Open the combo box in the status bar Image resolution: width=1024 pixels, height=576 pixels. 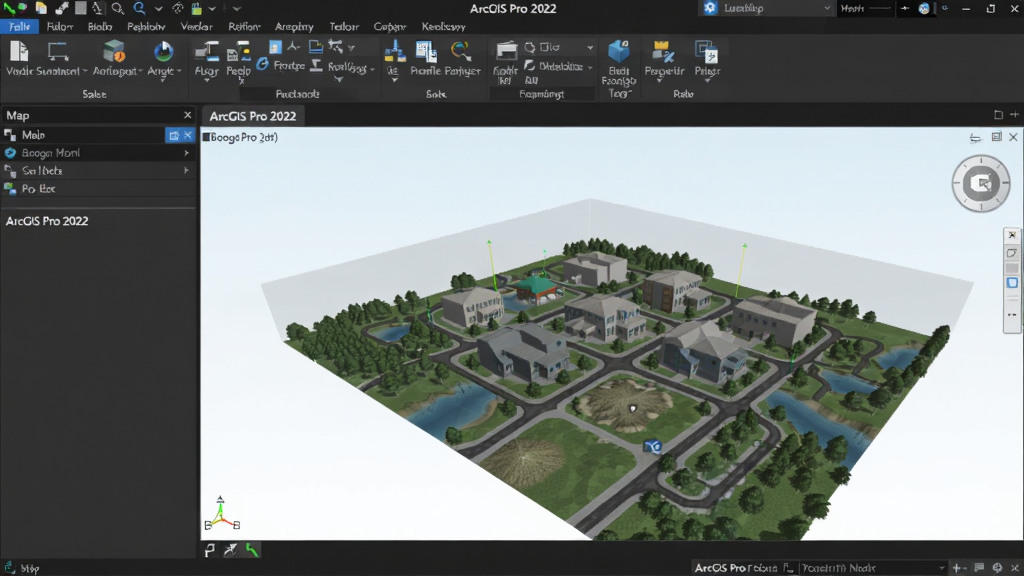[x=872, y=568]
